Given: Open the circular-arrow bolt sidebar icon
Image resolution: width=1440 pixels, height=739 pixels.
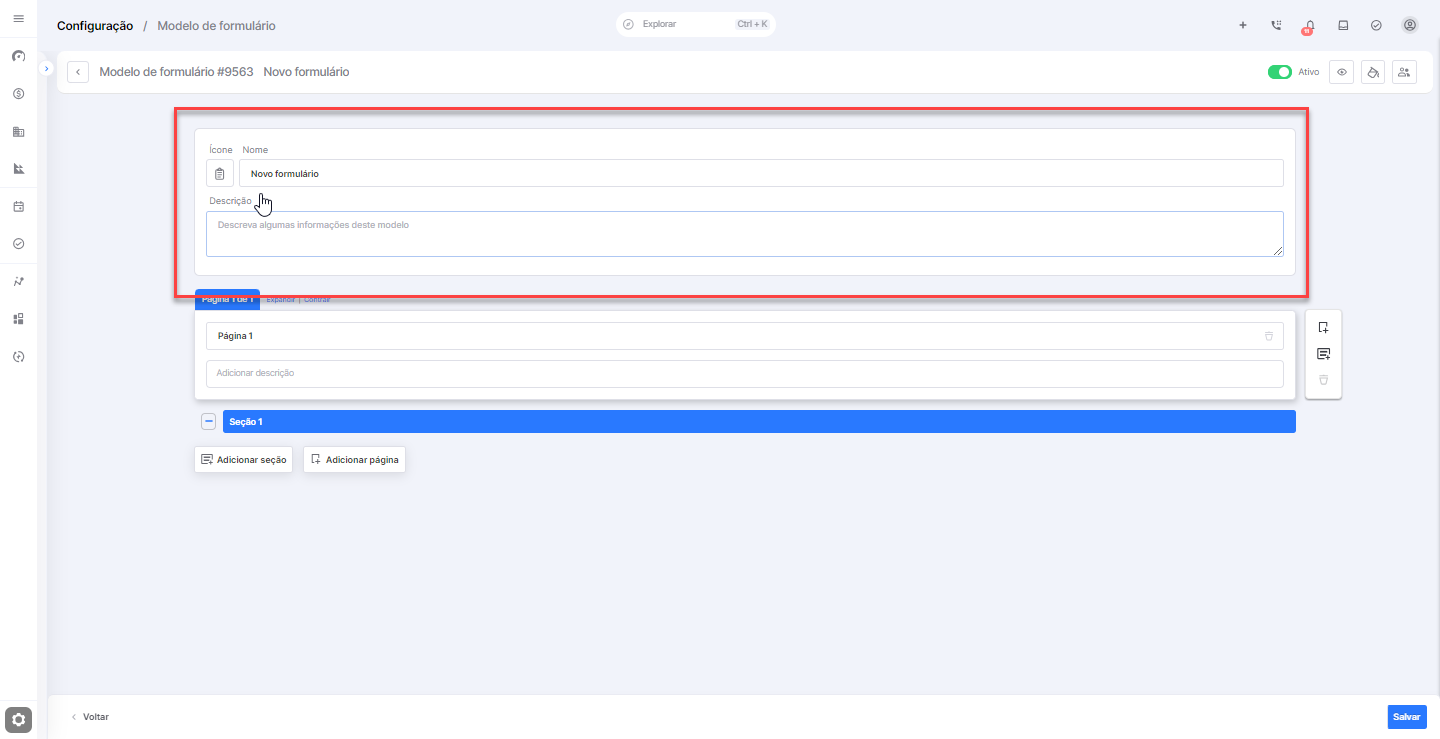Looking at the screenshot, I should coord(18,357).
